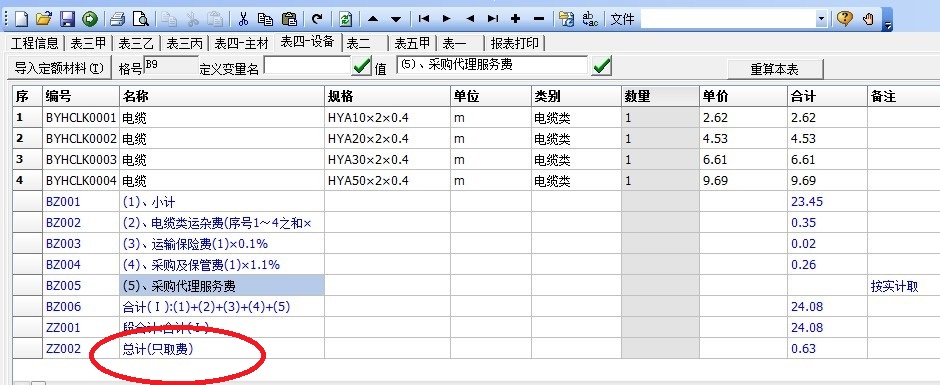Click the 重算本表 button

coord(775,69)
